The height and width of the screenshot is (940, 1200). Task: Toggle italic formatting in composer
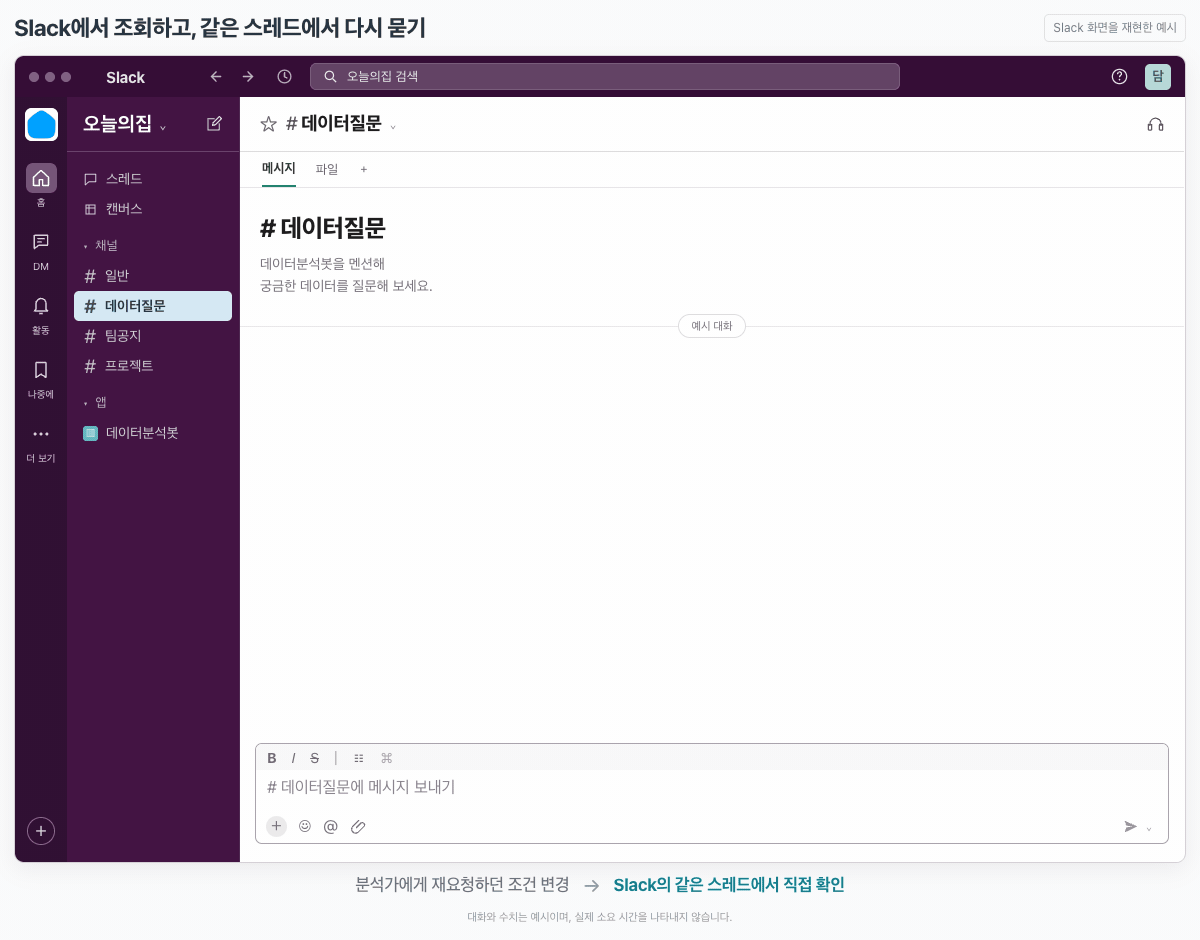(x=293, y=758)
